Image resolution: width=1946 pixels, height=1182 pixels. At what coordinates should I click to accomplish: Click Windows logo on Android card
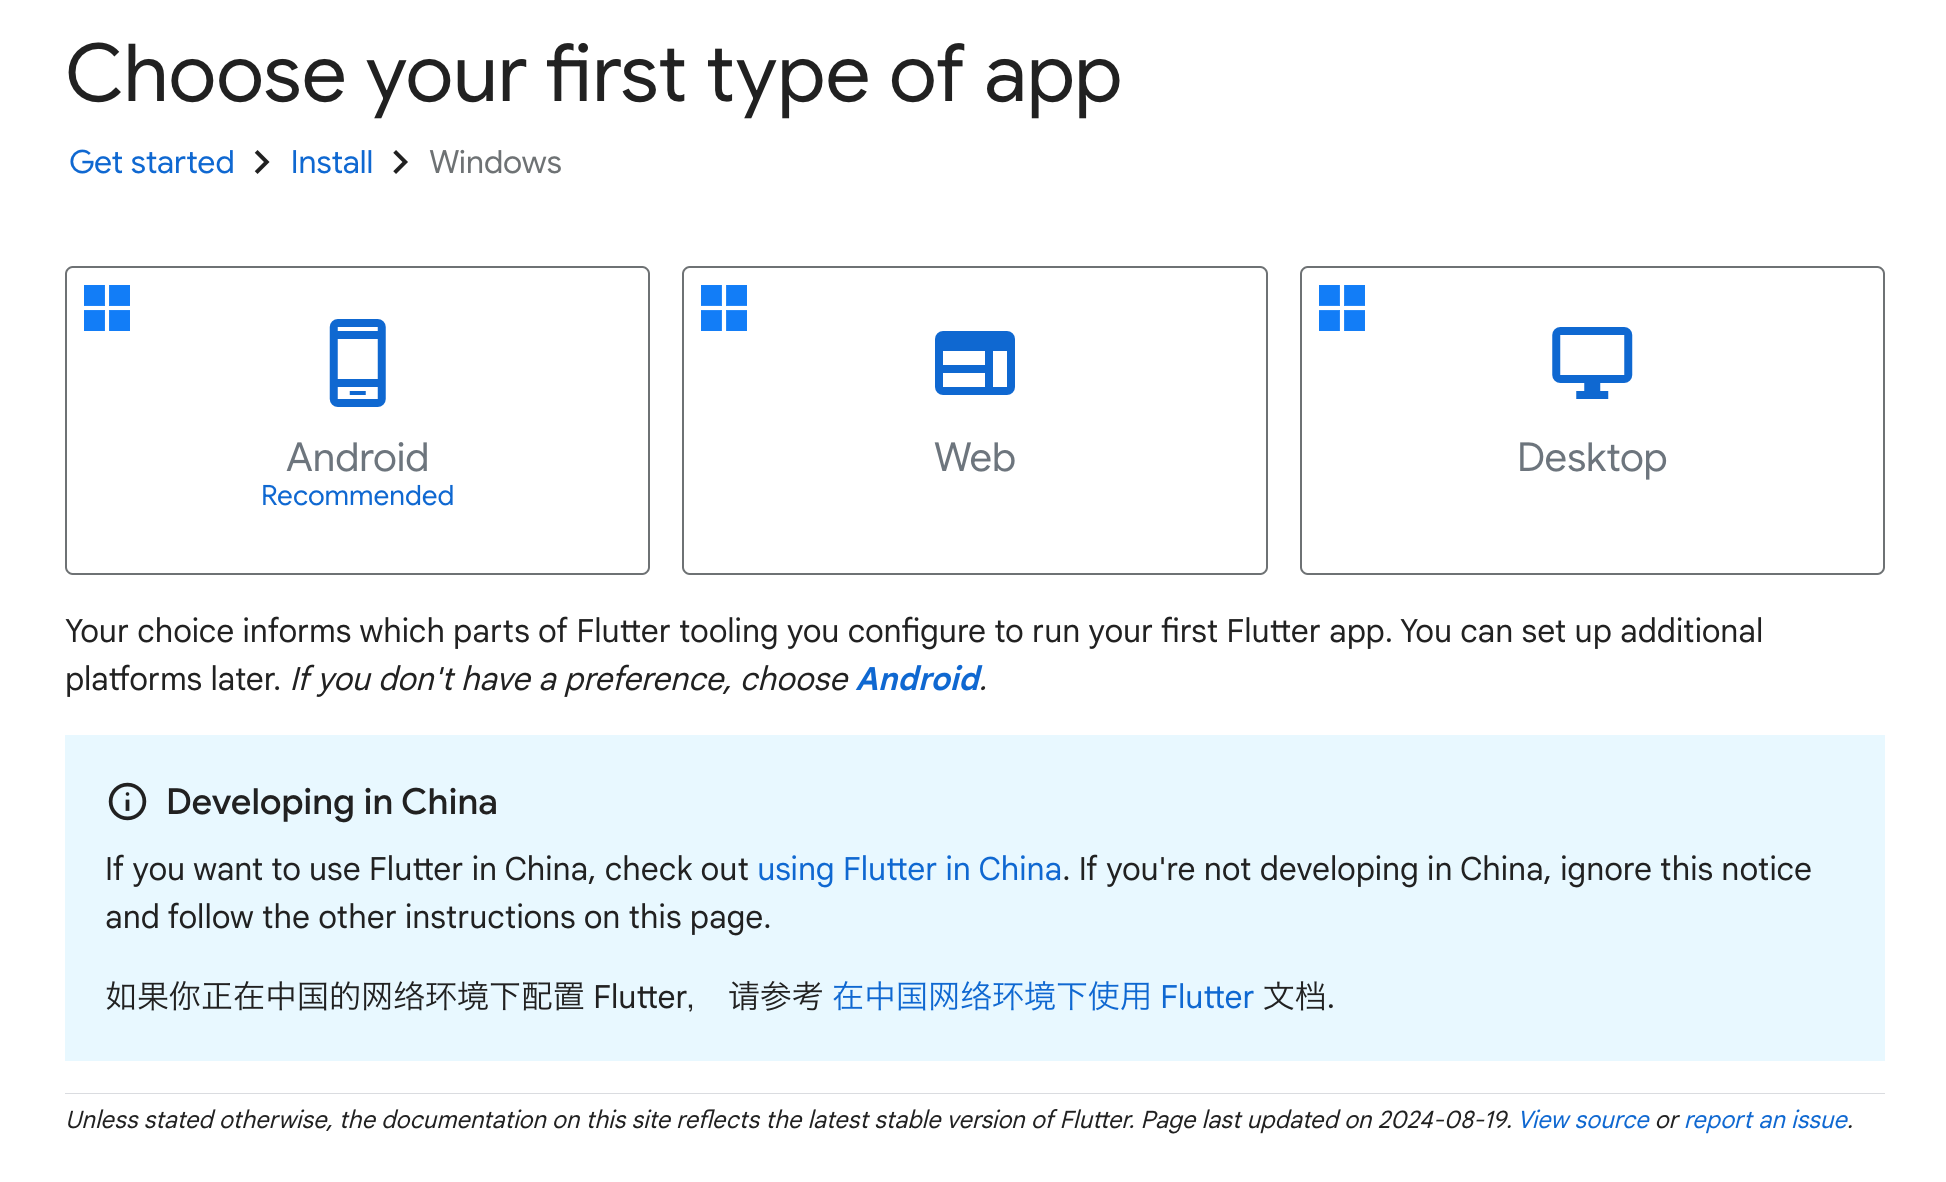(x=107, y=308)
